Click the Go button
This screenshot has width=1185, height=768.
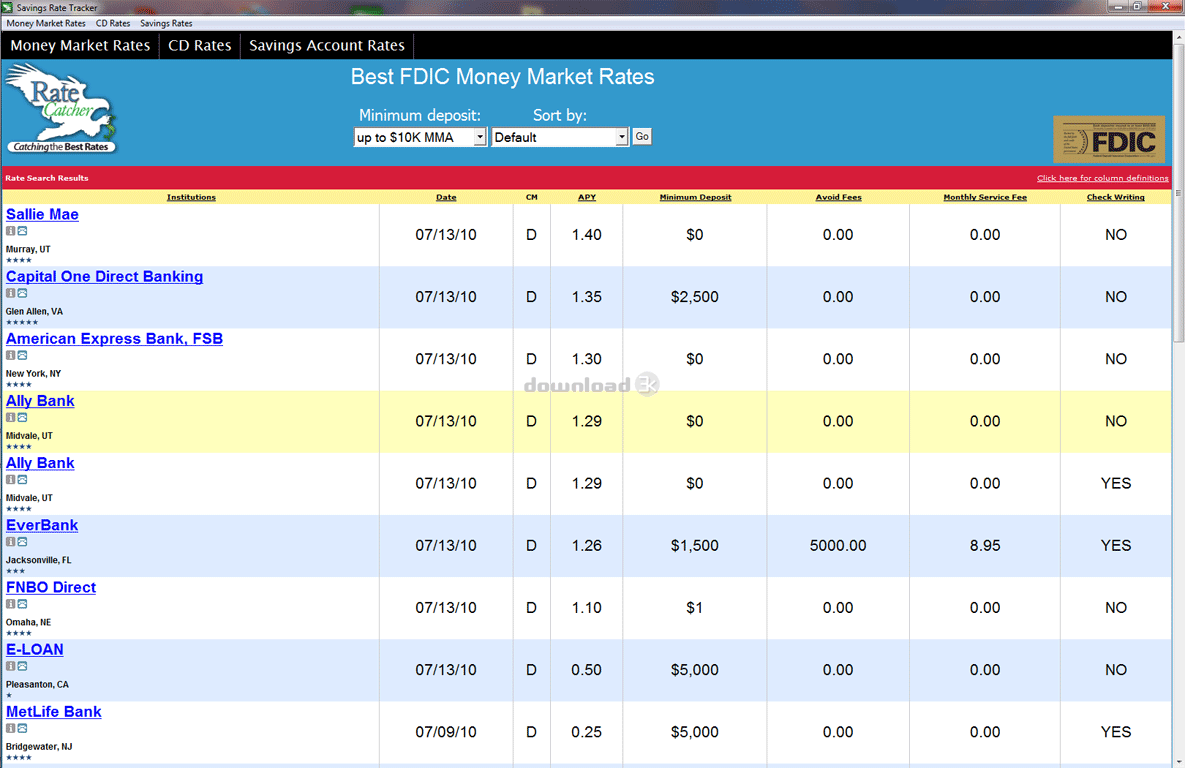[x=642, y=137]
